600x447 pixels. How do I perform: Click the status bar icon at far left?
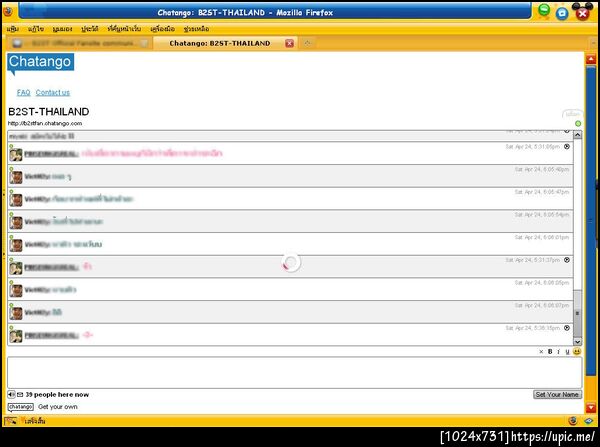[10, 421]
